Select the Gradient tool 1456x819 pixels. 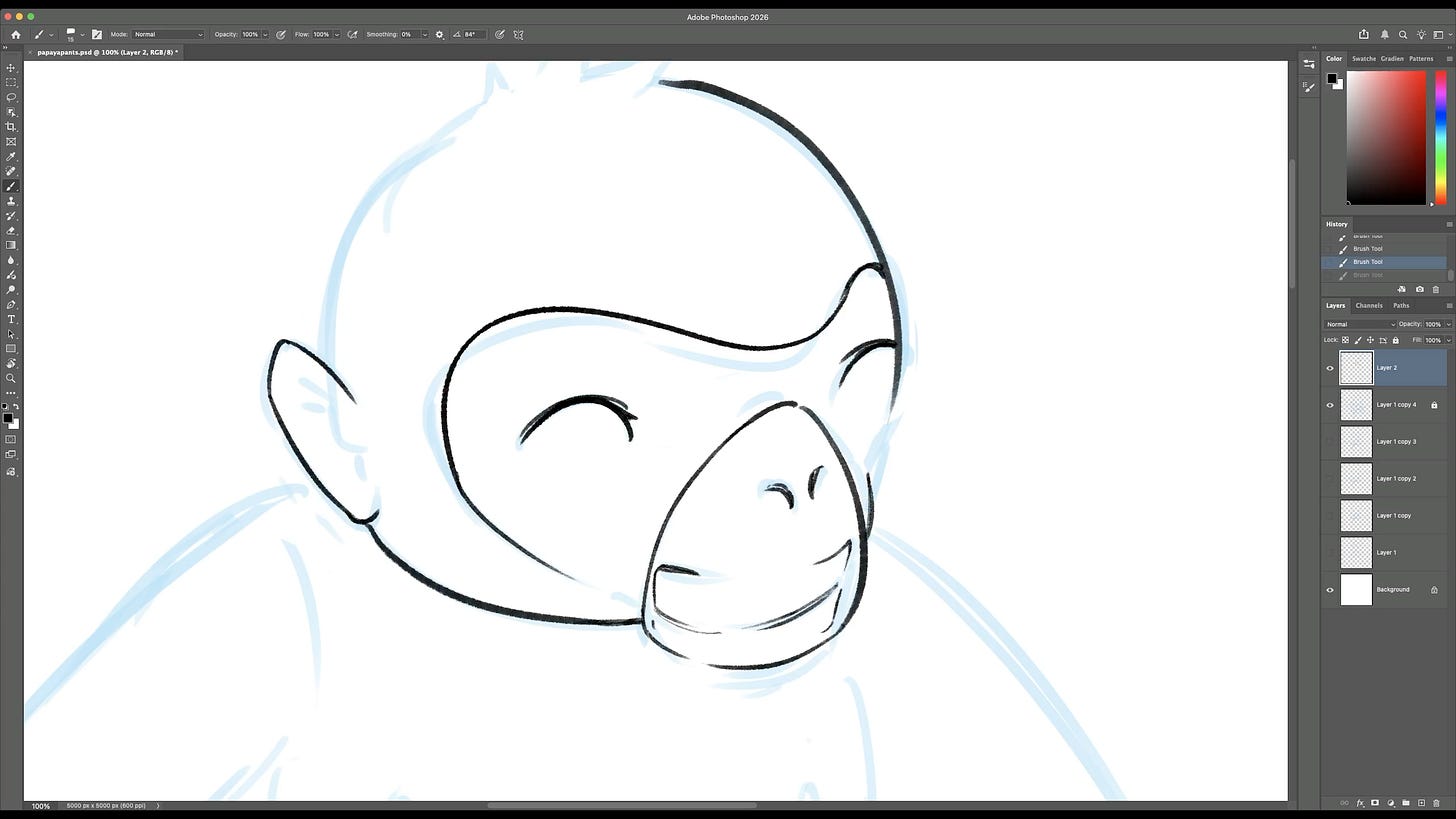click(x=11, y=245)
